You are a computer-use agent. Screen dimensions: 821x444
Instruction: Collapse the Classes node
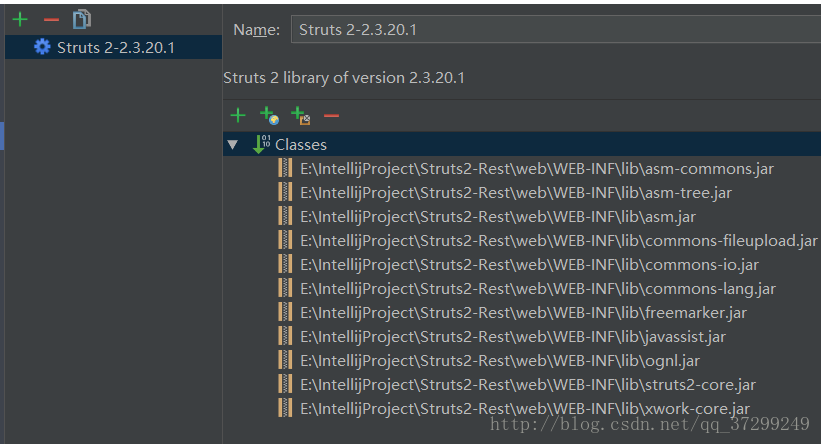(232, 145)
